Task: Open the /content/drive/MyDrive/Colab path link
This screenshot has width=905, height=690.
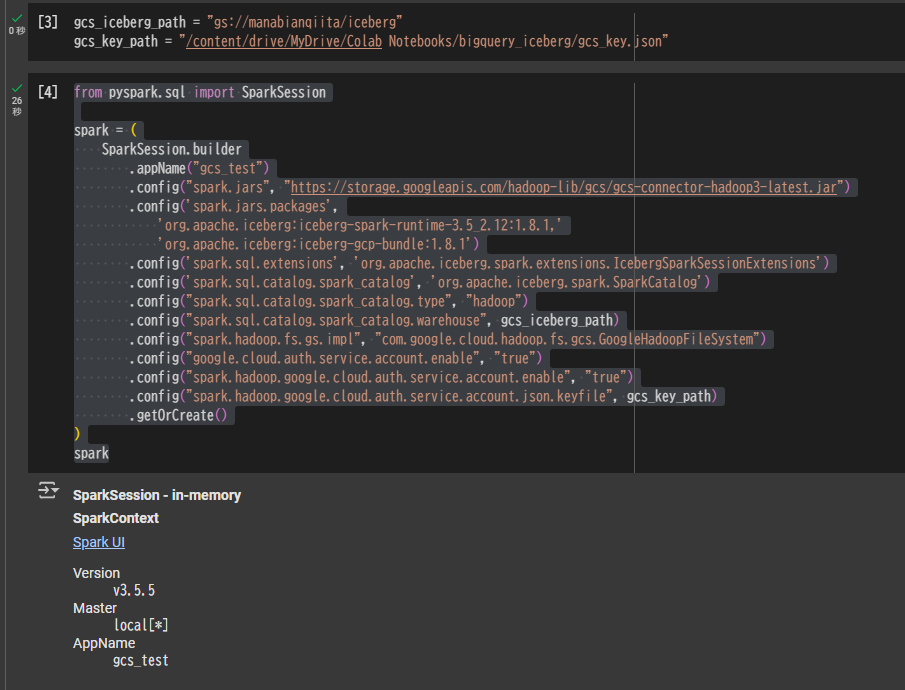Action: [x=284, y=42]
